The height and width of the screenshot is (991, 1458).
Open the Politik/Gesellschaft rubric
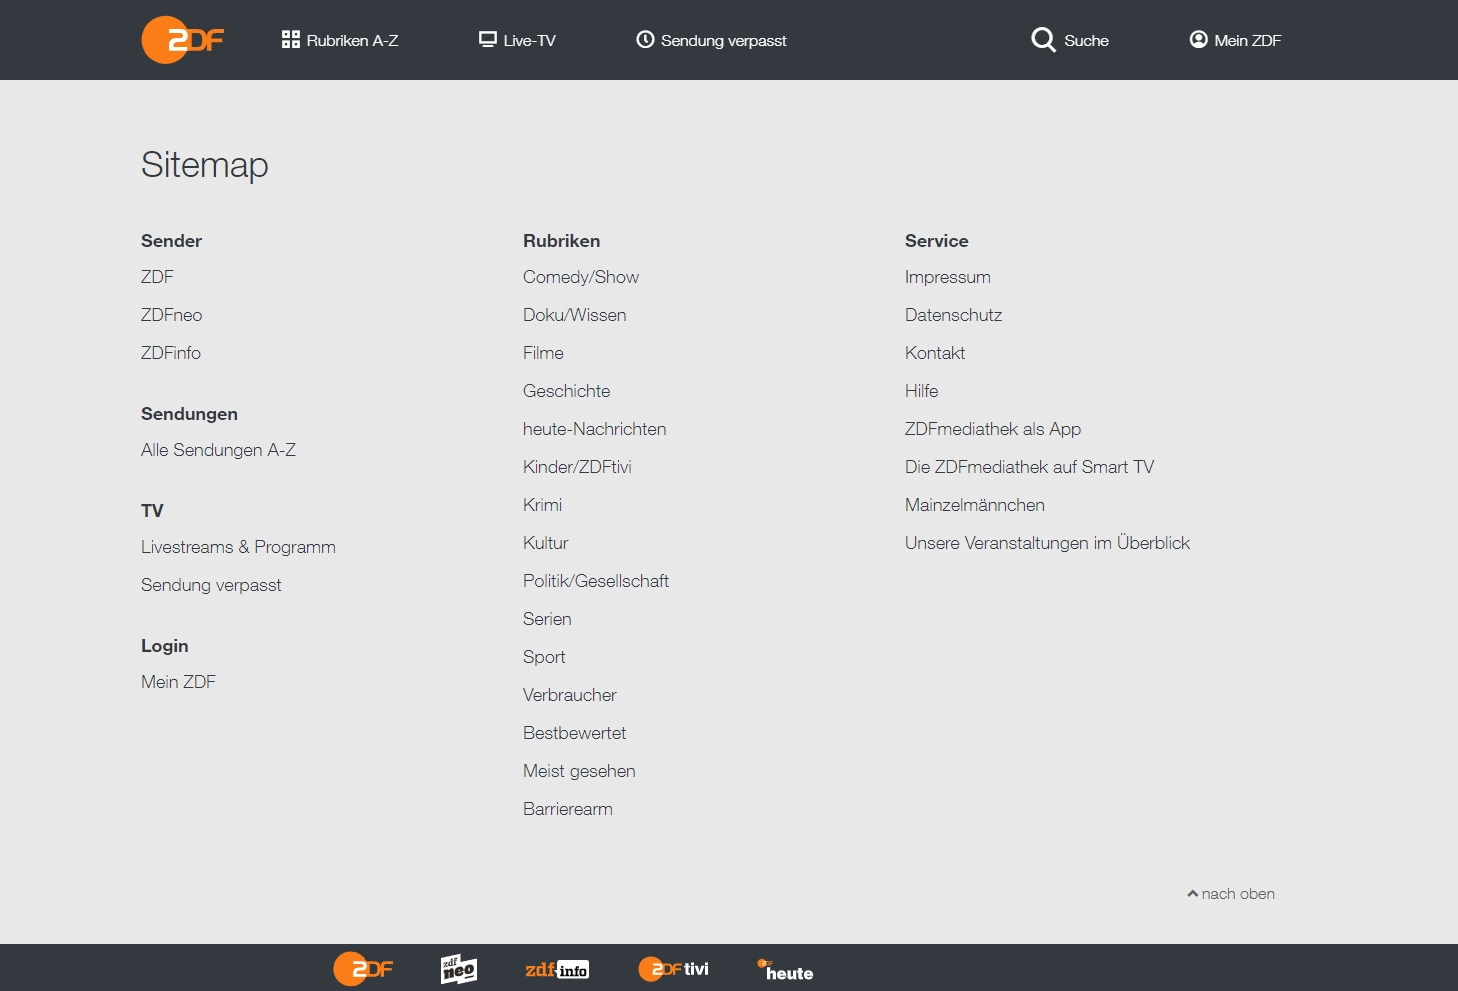pos(596,581)
